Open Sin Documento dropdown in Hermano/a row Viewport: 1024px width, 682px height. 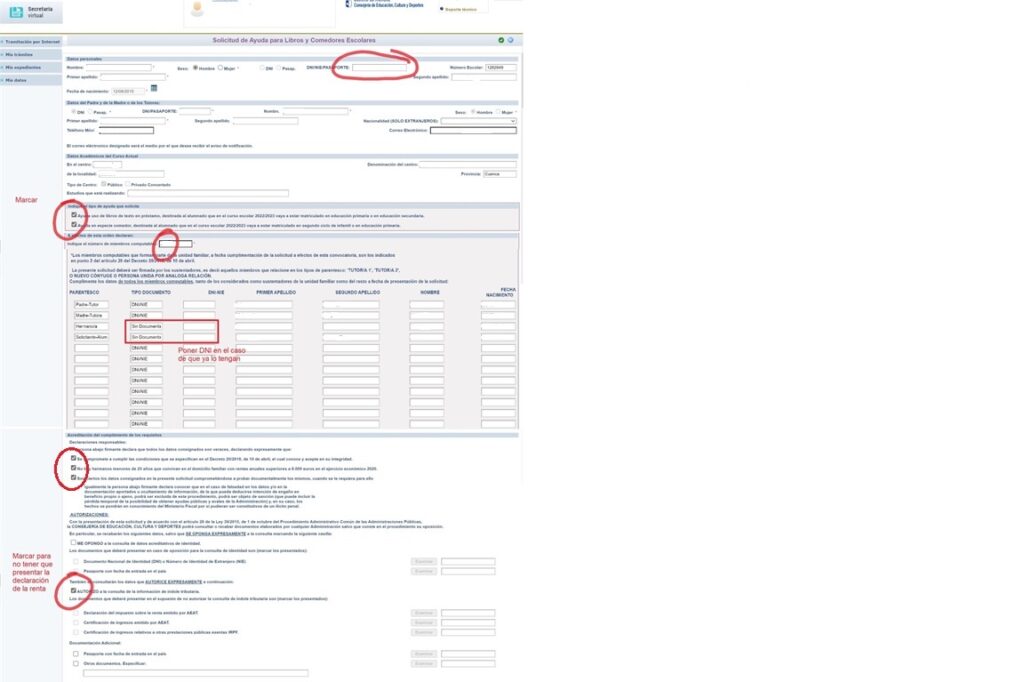click(x=146, y=326)
